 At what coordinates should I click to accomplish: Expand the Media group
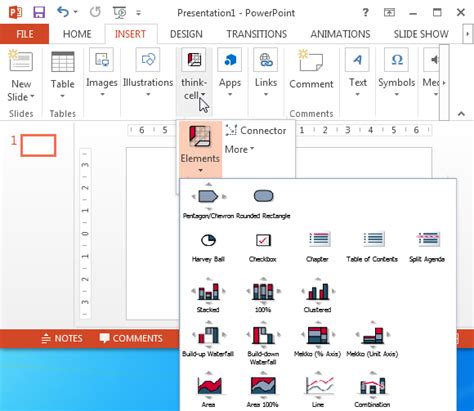pos(431,73)
